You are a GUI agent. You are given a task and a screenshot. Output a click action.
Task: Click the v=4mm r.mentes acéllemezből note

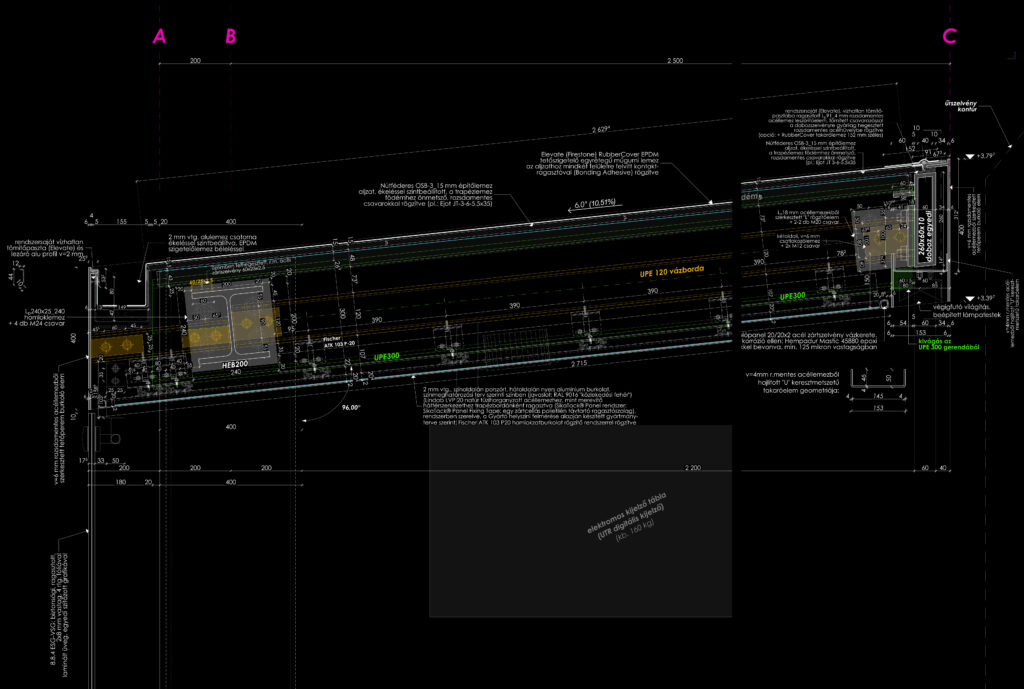point(792,383)
